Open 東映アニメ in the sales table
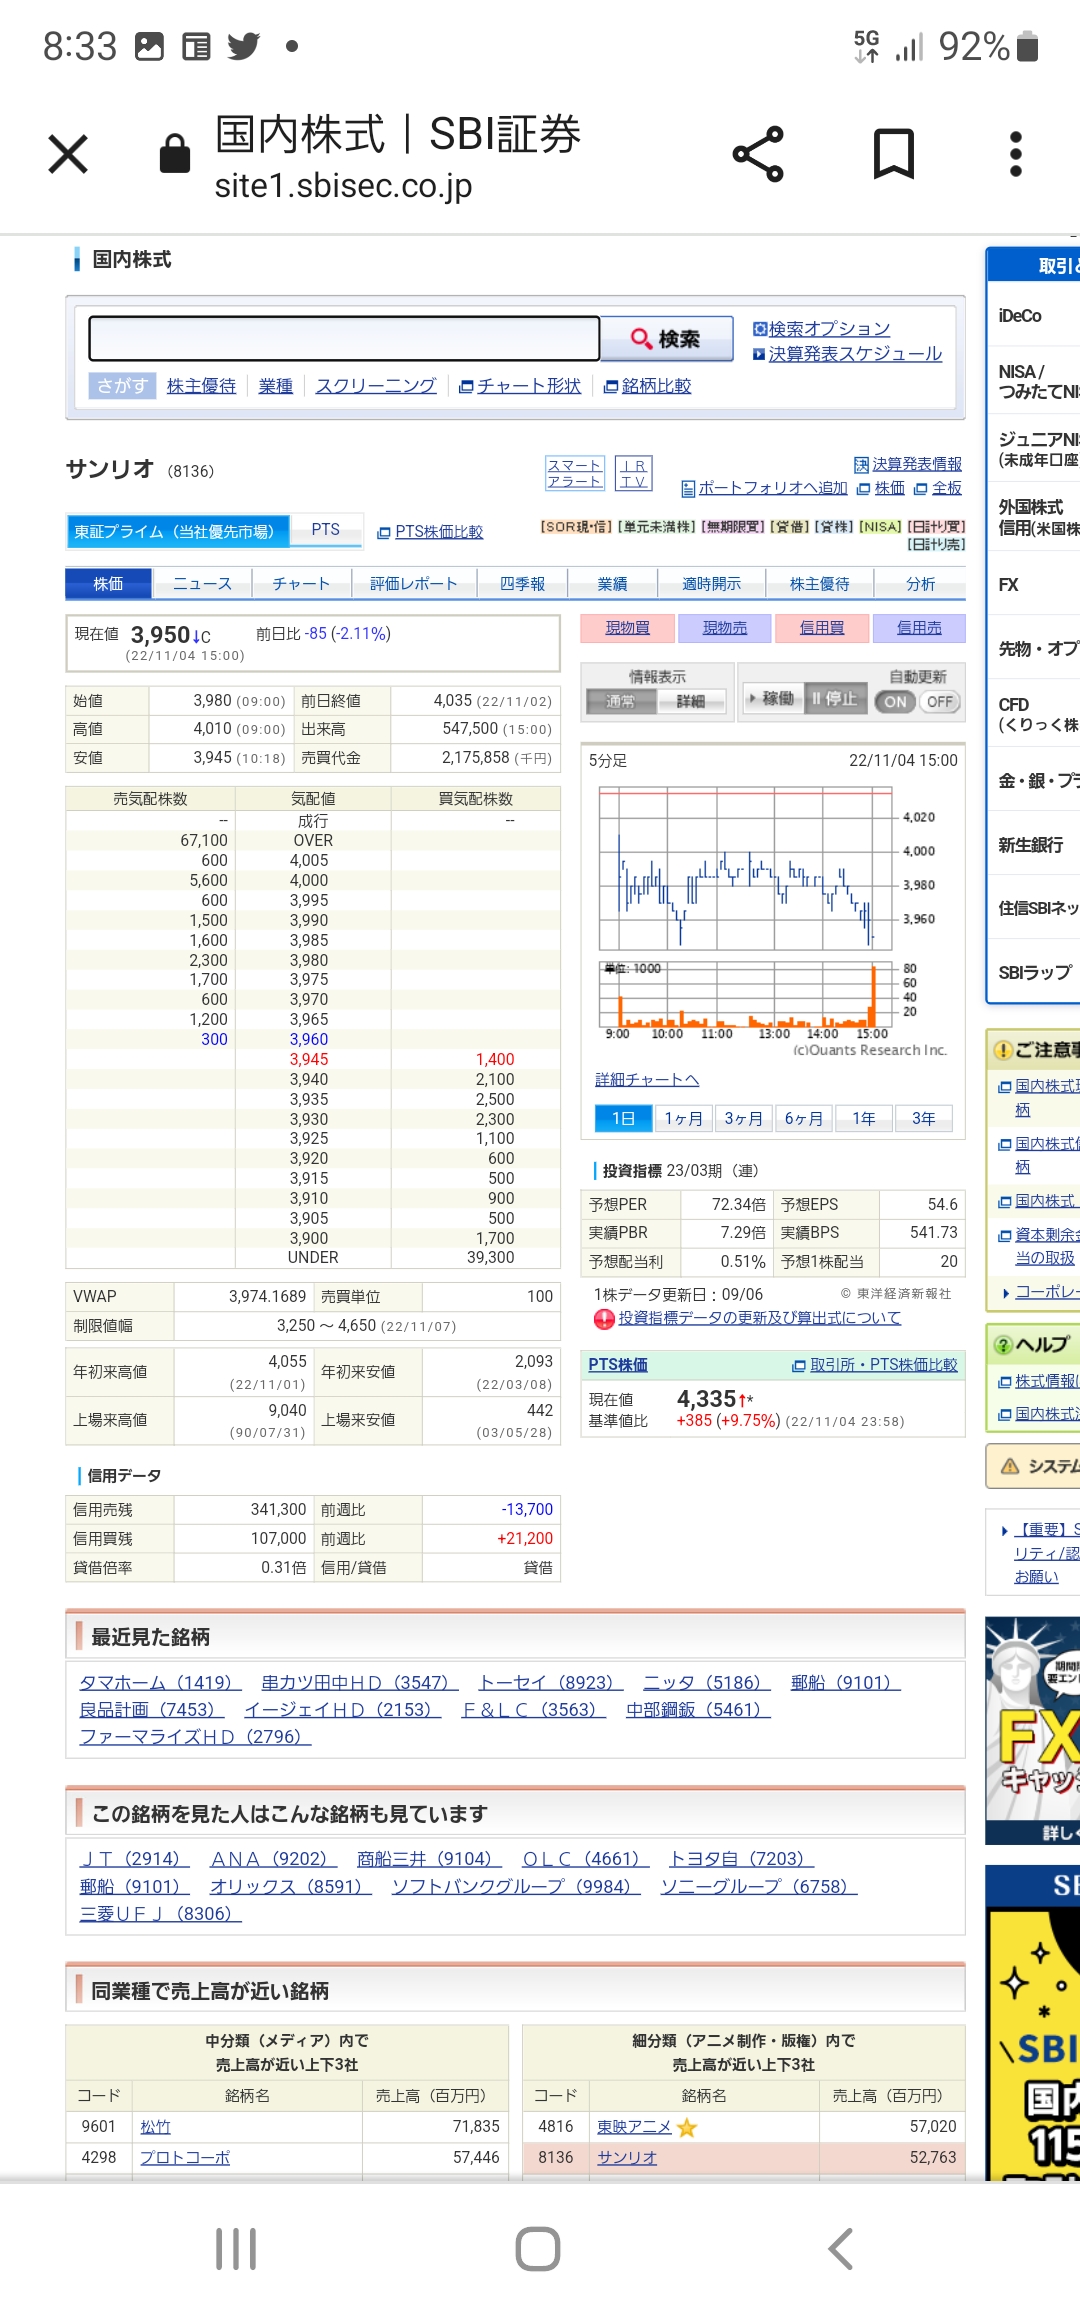 634,2127
